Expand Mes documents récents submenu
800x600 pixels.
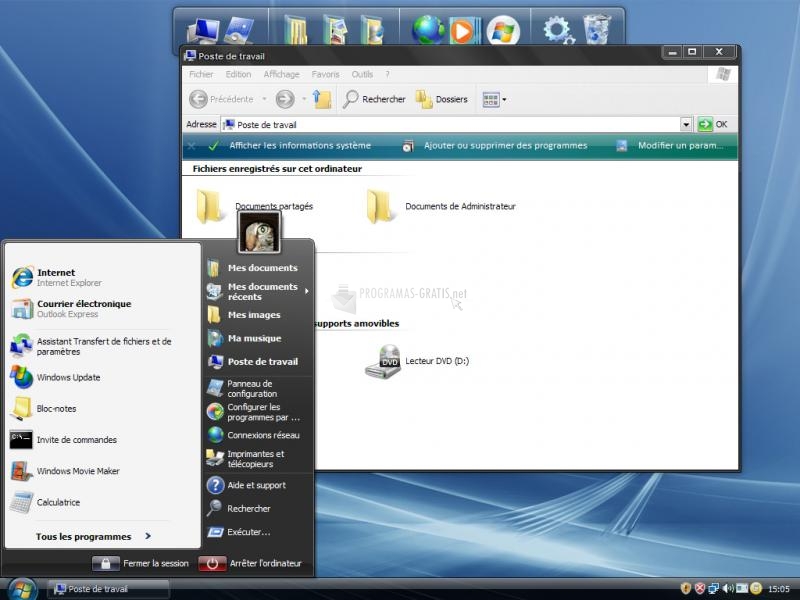coord(258,291)
